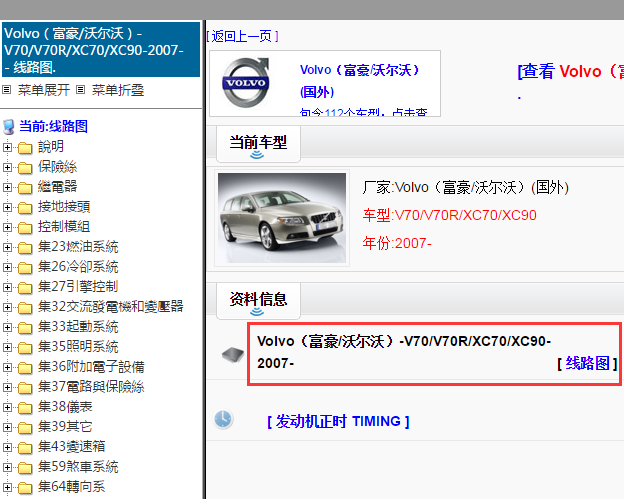Expand the 集43變速箱 tree node
The width and height of the screenshot is (624, 499).
(x=7, y=447)
